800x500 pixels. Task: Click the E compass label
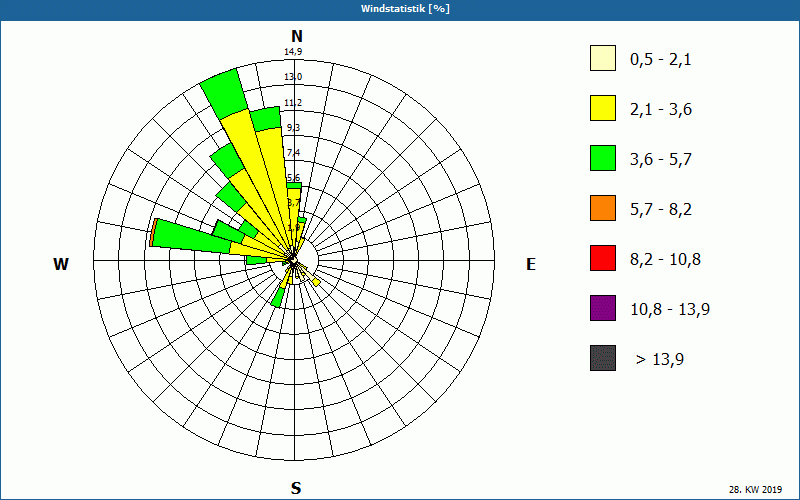click(x=531, y=264)
